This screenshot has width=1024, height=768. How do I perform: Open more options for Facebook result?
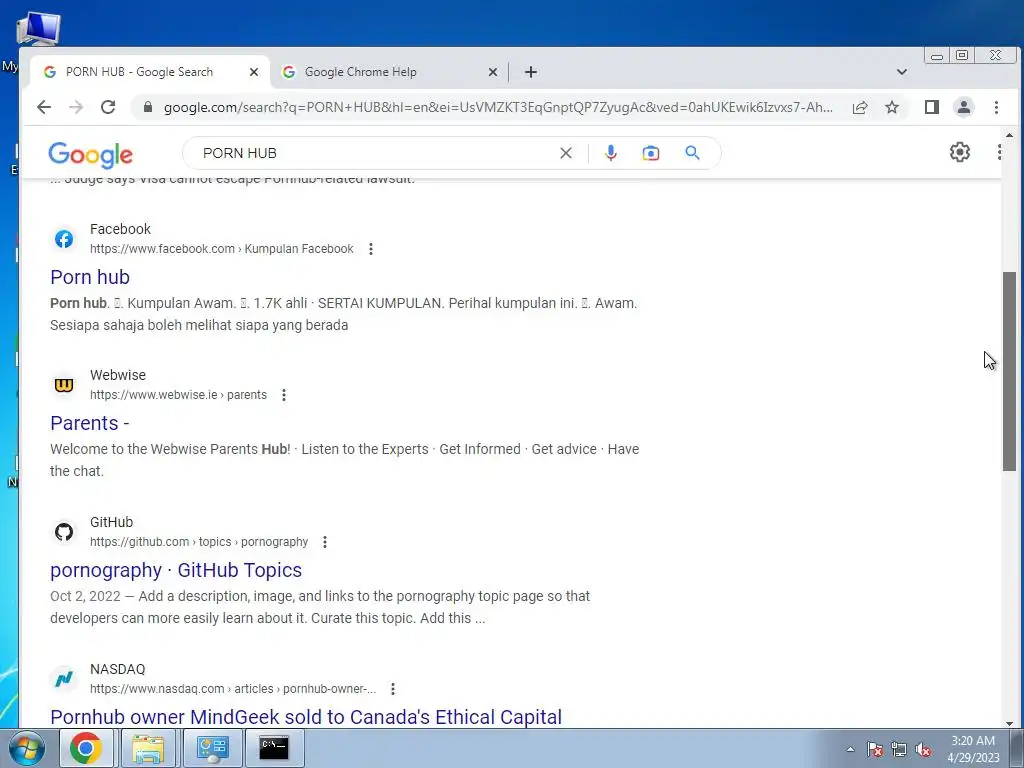pyautogui.click(x=371, y=249)
